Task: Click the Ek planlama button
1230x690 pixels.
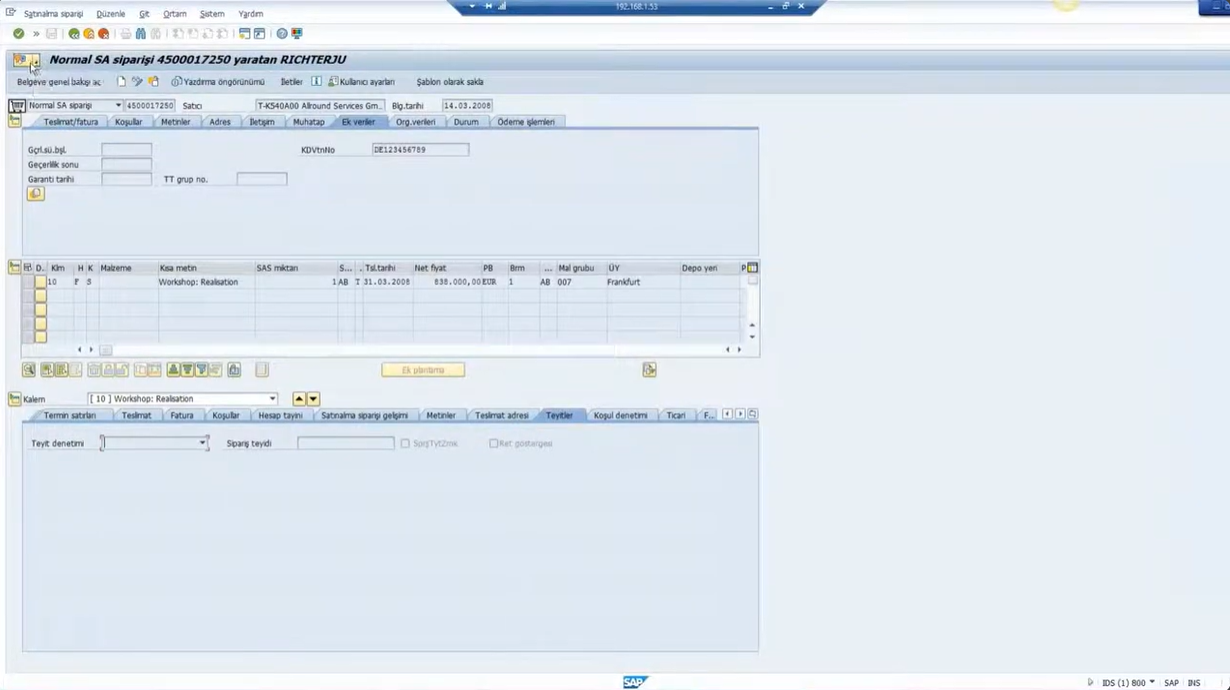Action: coord(423,370)
